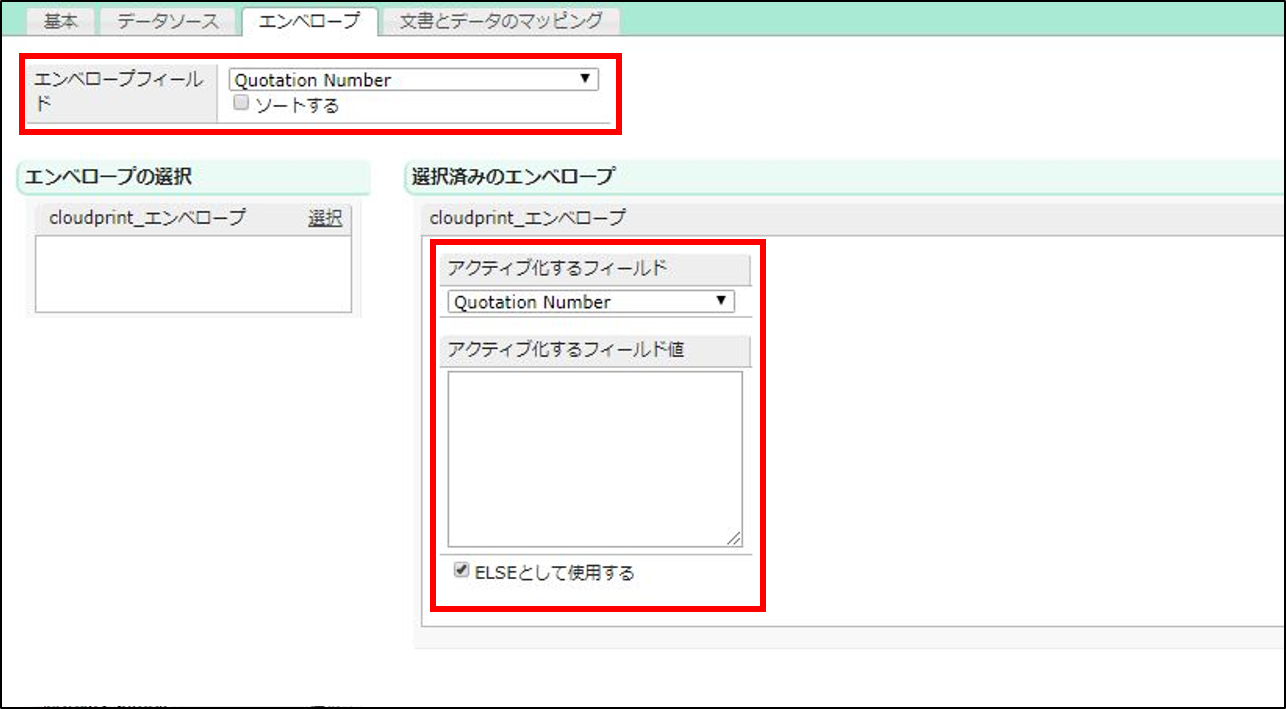This screenshot has height=709, width=1286.
Task: Click the アクティブ化するフィールド値 heading
Action: [x=566, y=349]
